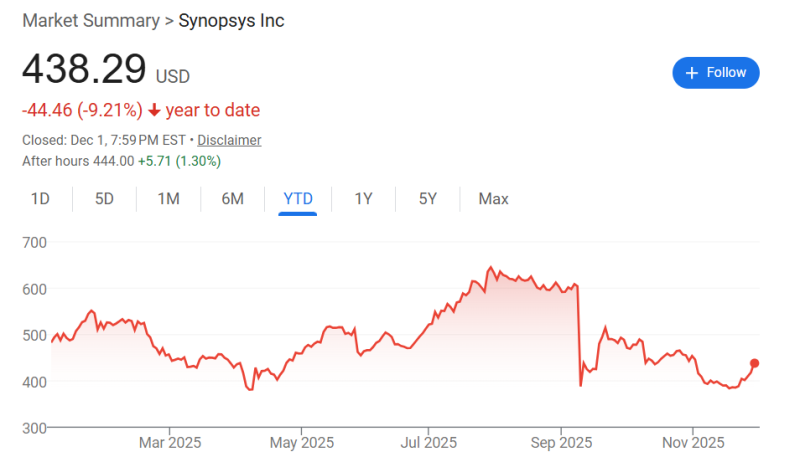Click the plus icon in Follow

click(691, 73)
